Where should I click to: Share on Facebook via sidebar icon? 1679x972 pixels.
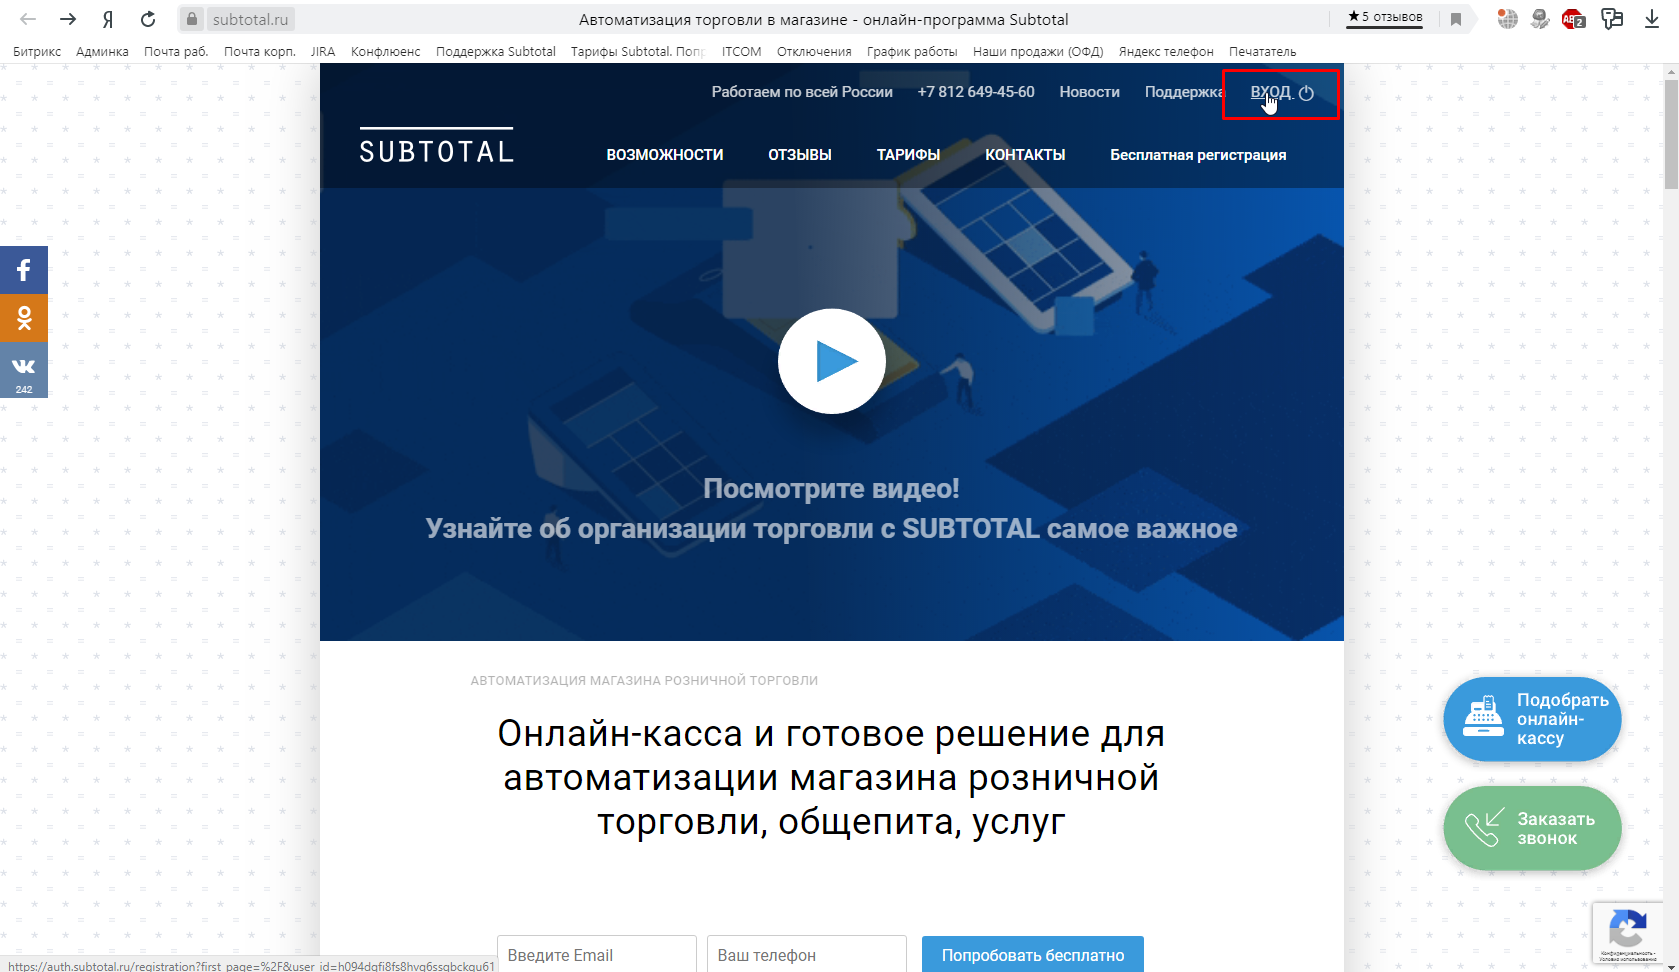pyautogui.click(x=24, y=270)
